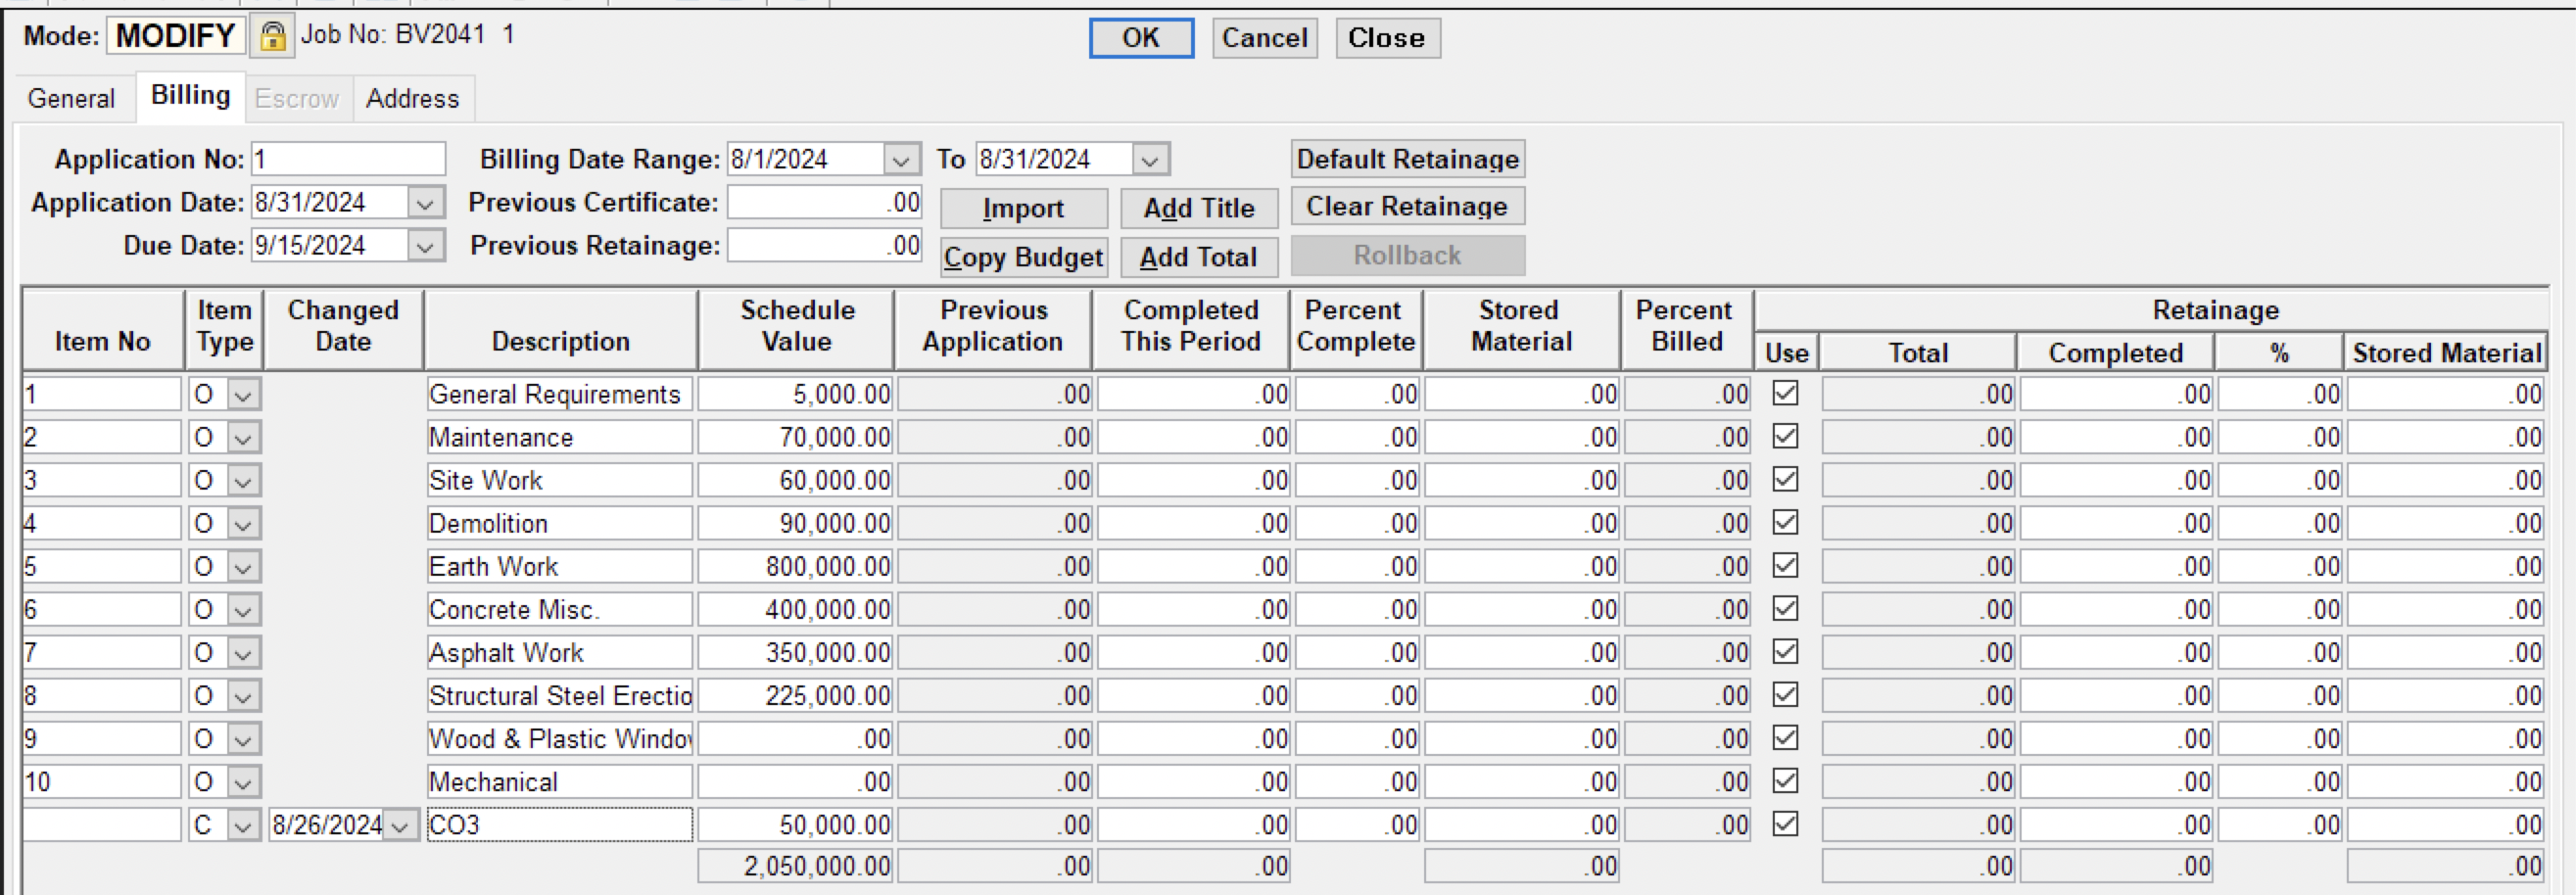Open Item Type dropdown for General Requirements
Viewport: 2576px width, 895px height.
[243, 395]
